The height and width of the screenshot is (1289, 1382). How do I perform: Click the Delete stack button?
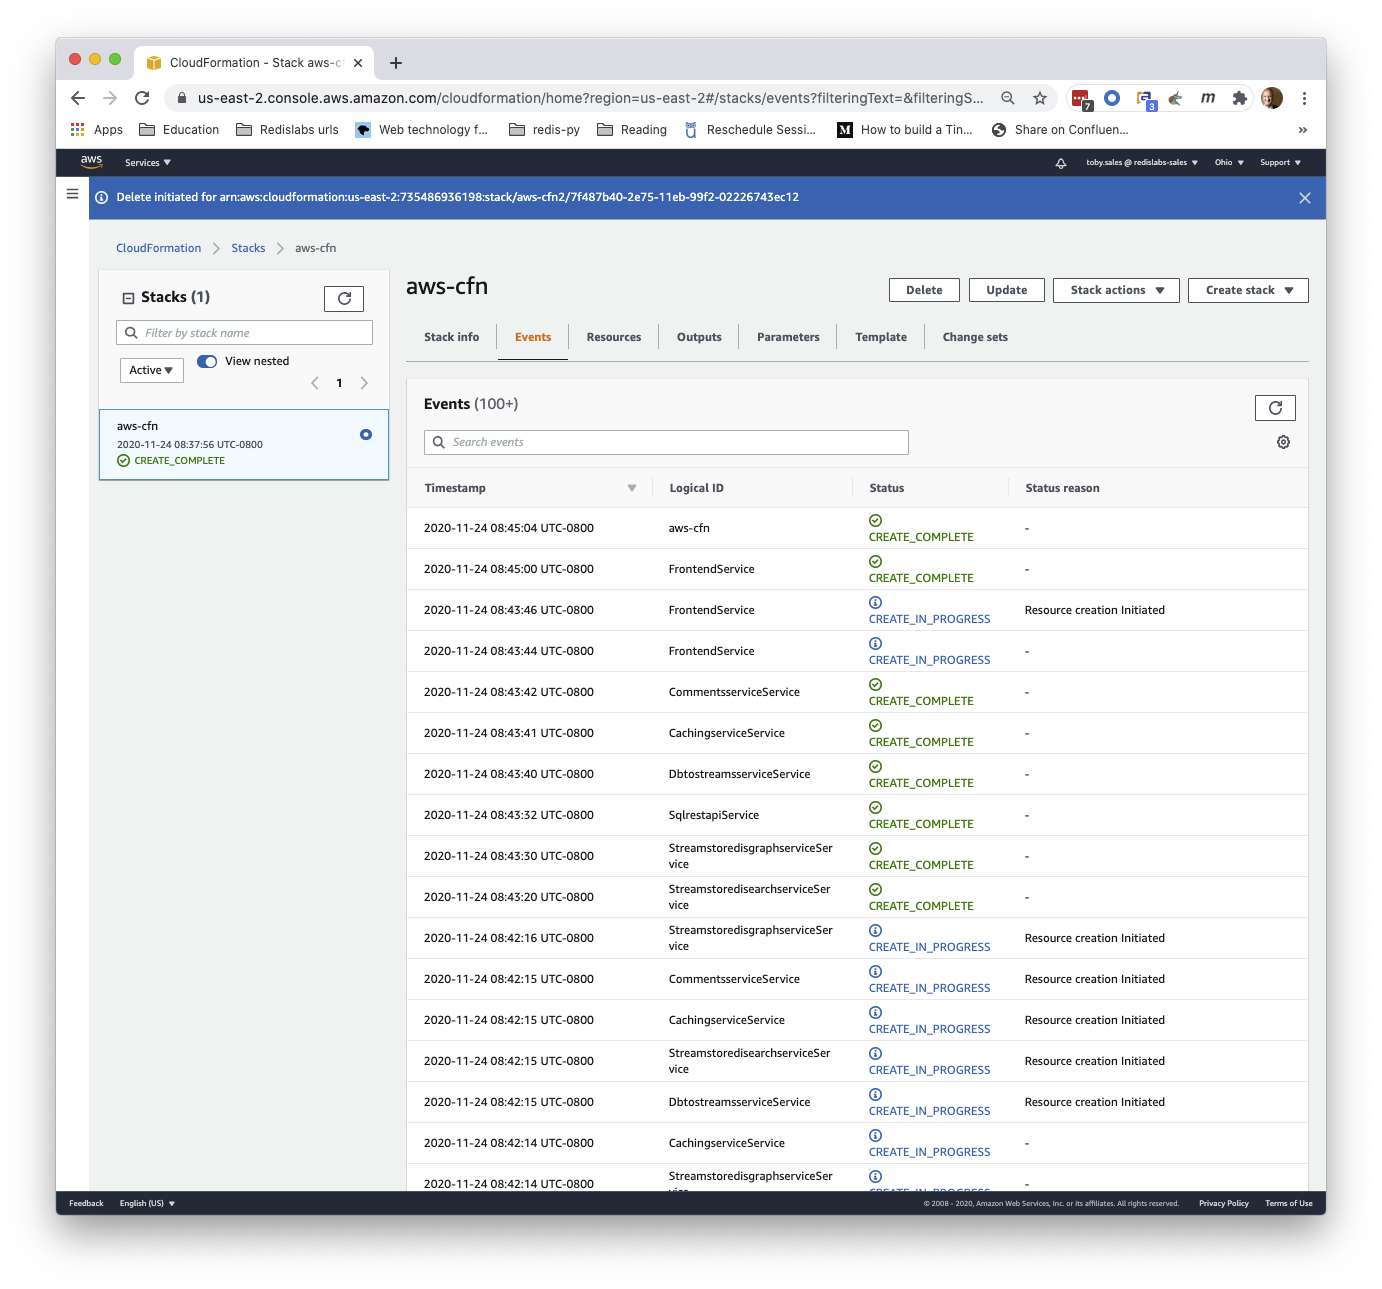tap(924, 290)
